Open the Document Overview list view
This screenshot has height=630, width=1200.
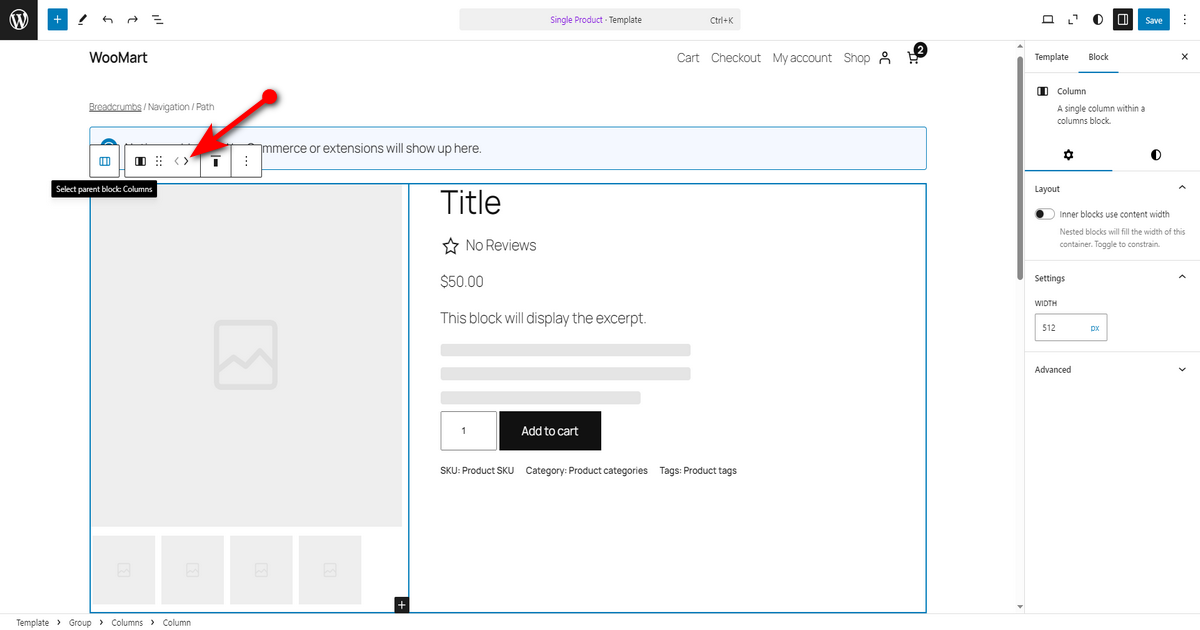pyautogui.click(x=158, y=20)
